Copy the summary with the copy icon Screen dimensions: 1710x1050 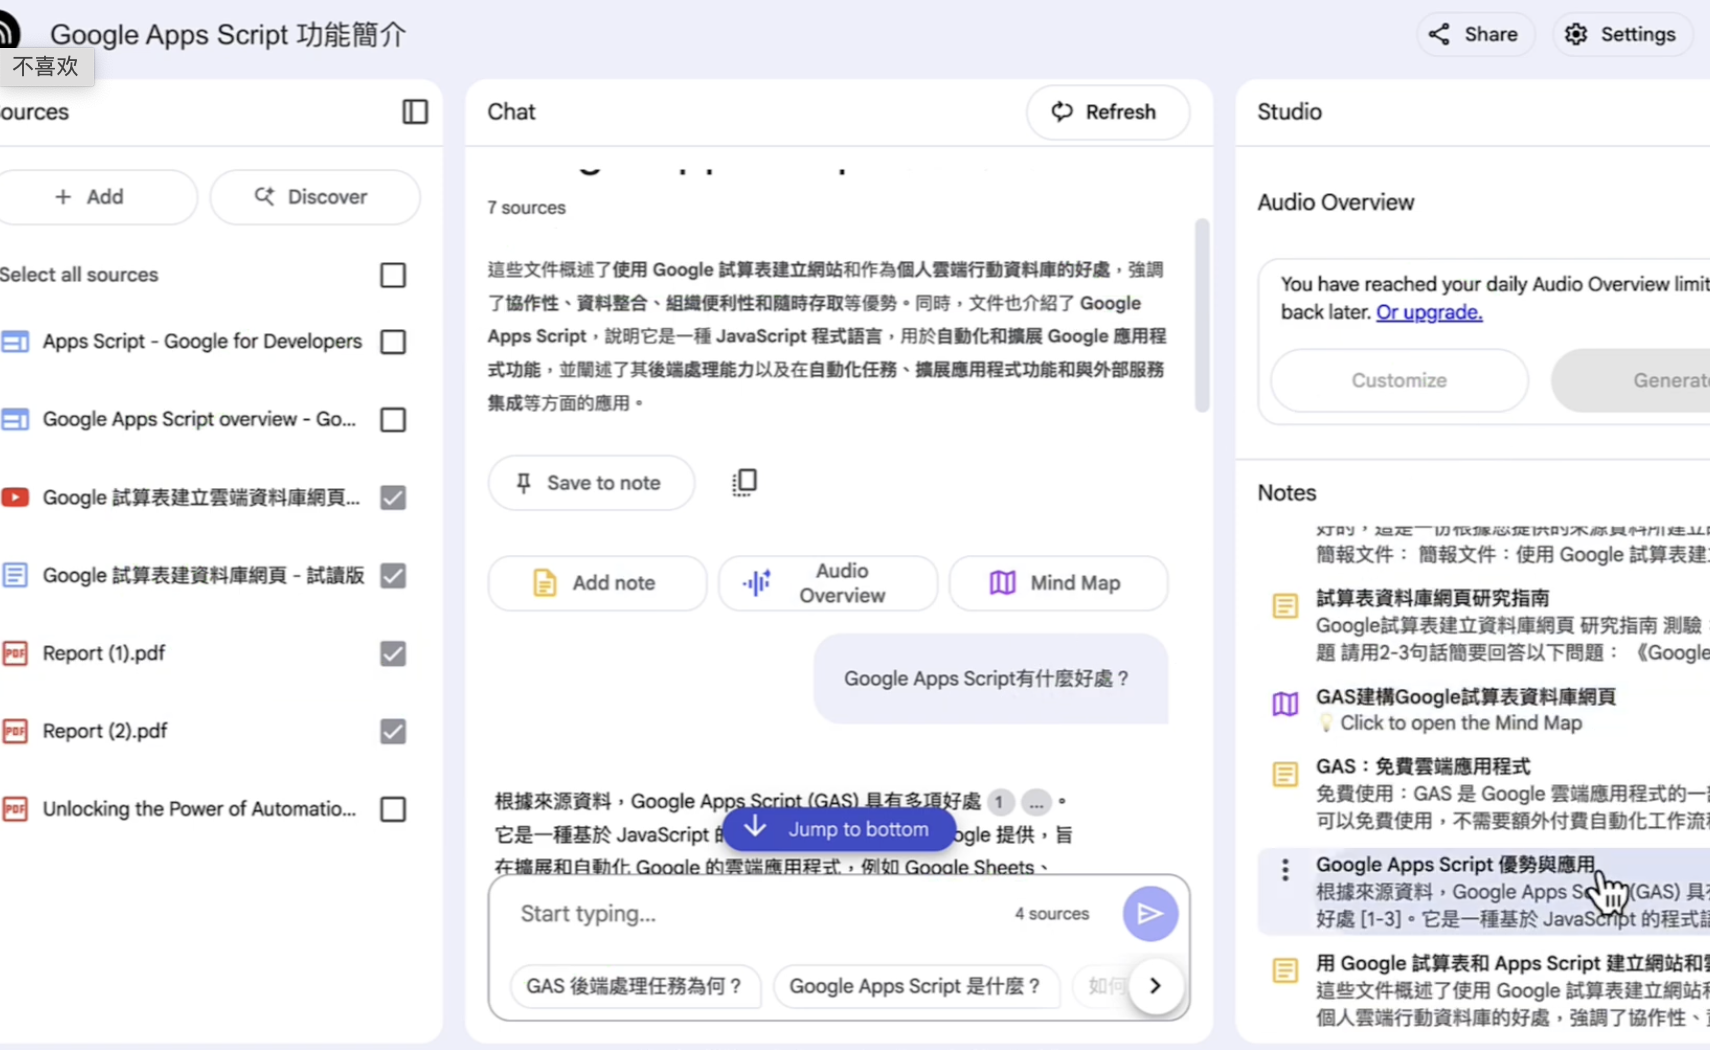744,482
